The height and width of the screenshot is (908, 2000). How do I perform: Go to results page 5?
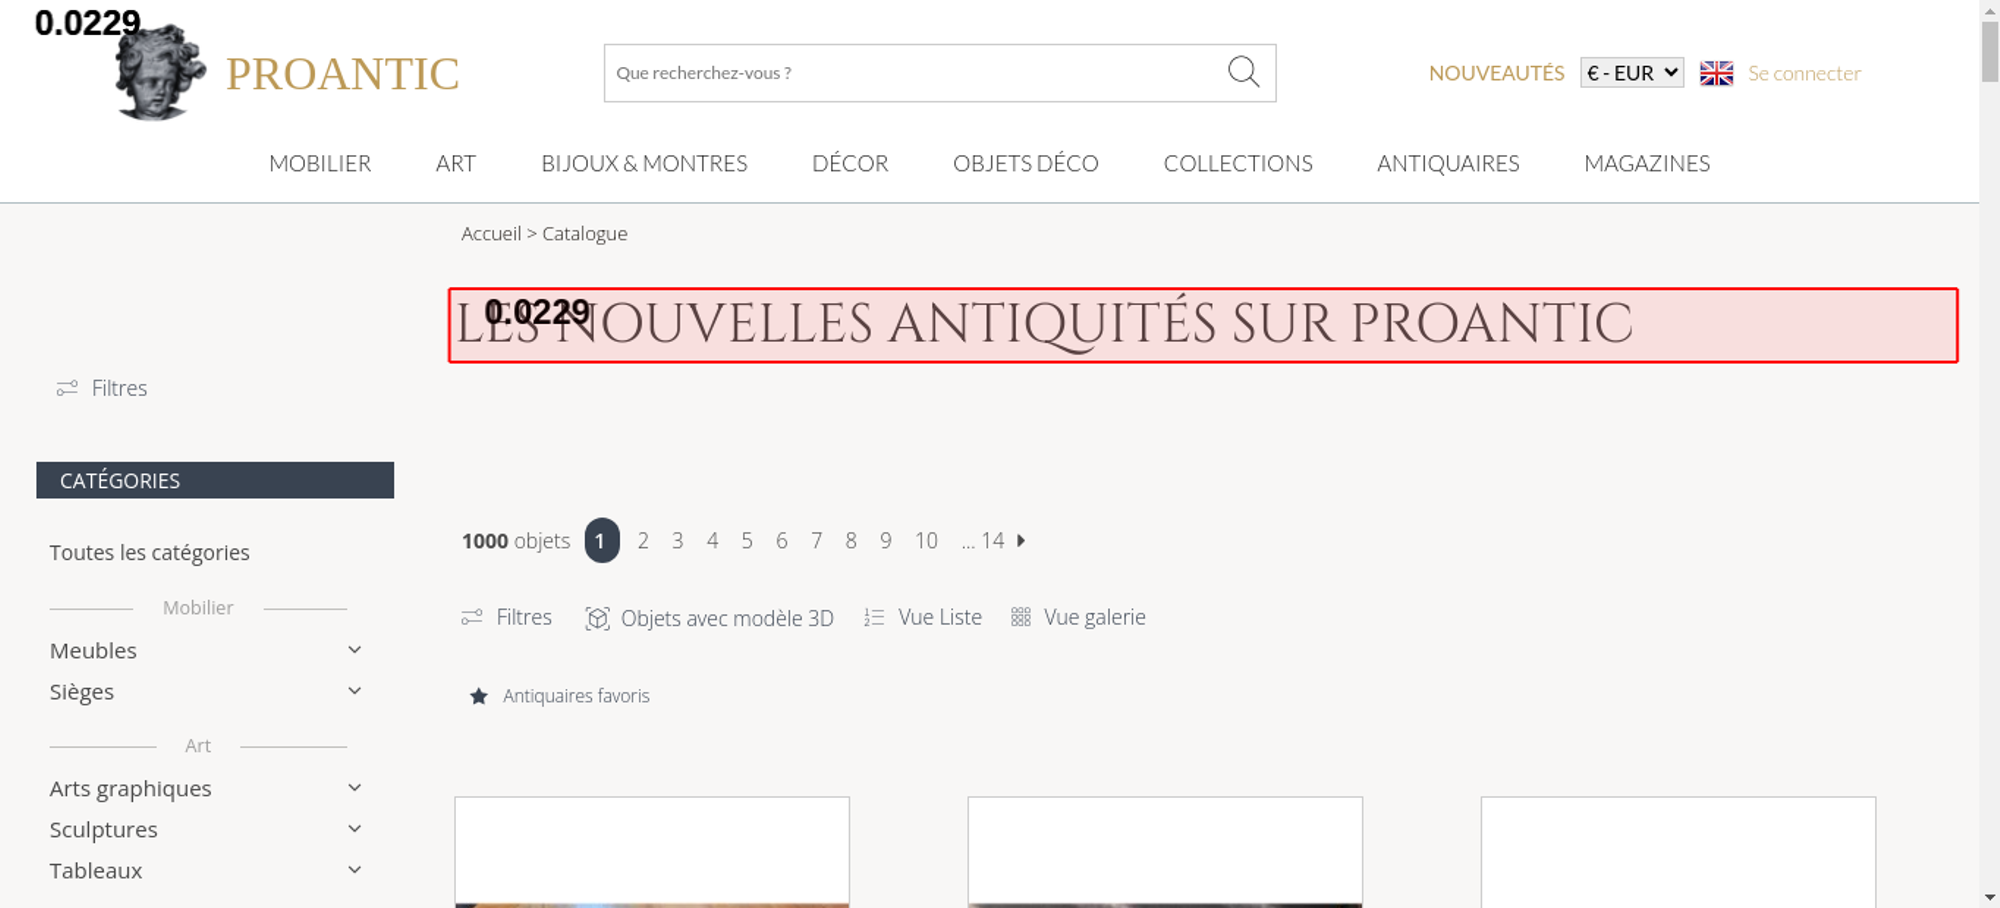pyautogui.click(x=747, y=541)
